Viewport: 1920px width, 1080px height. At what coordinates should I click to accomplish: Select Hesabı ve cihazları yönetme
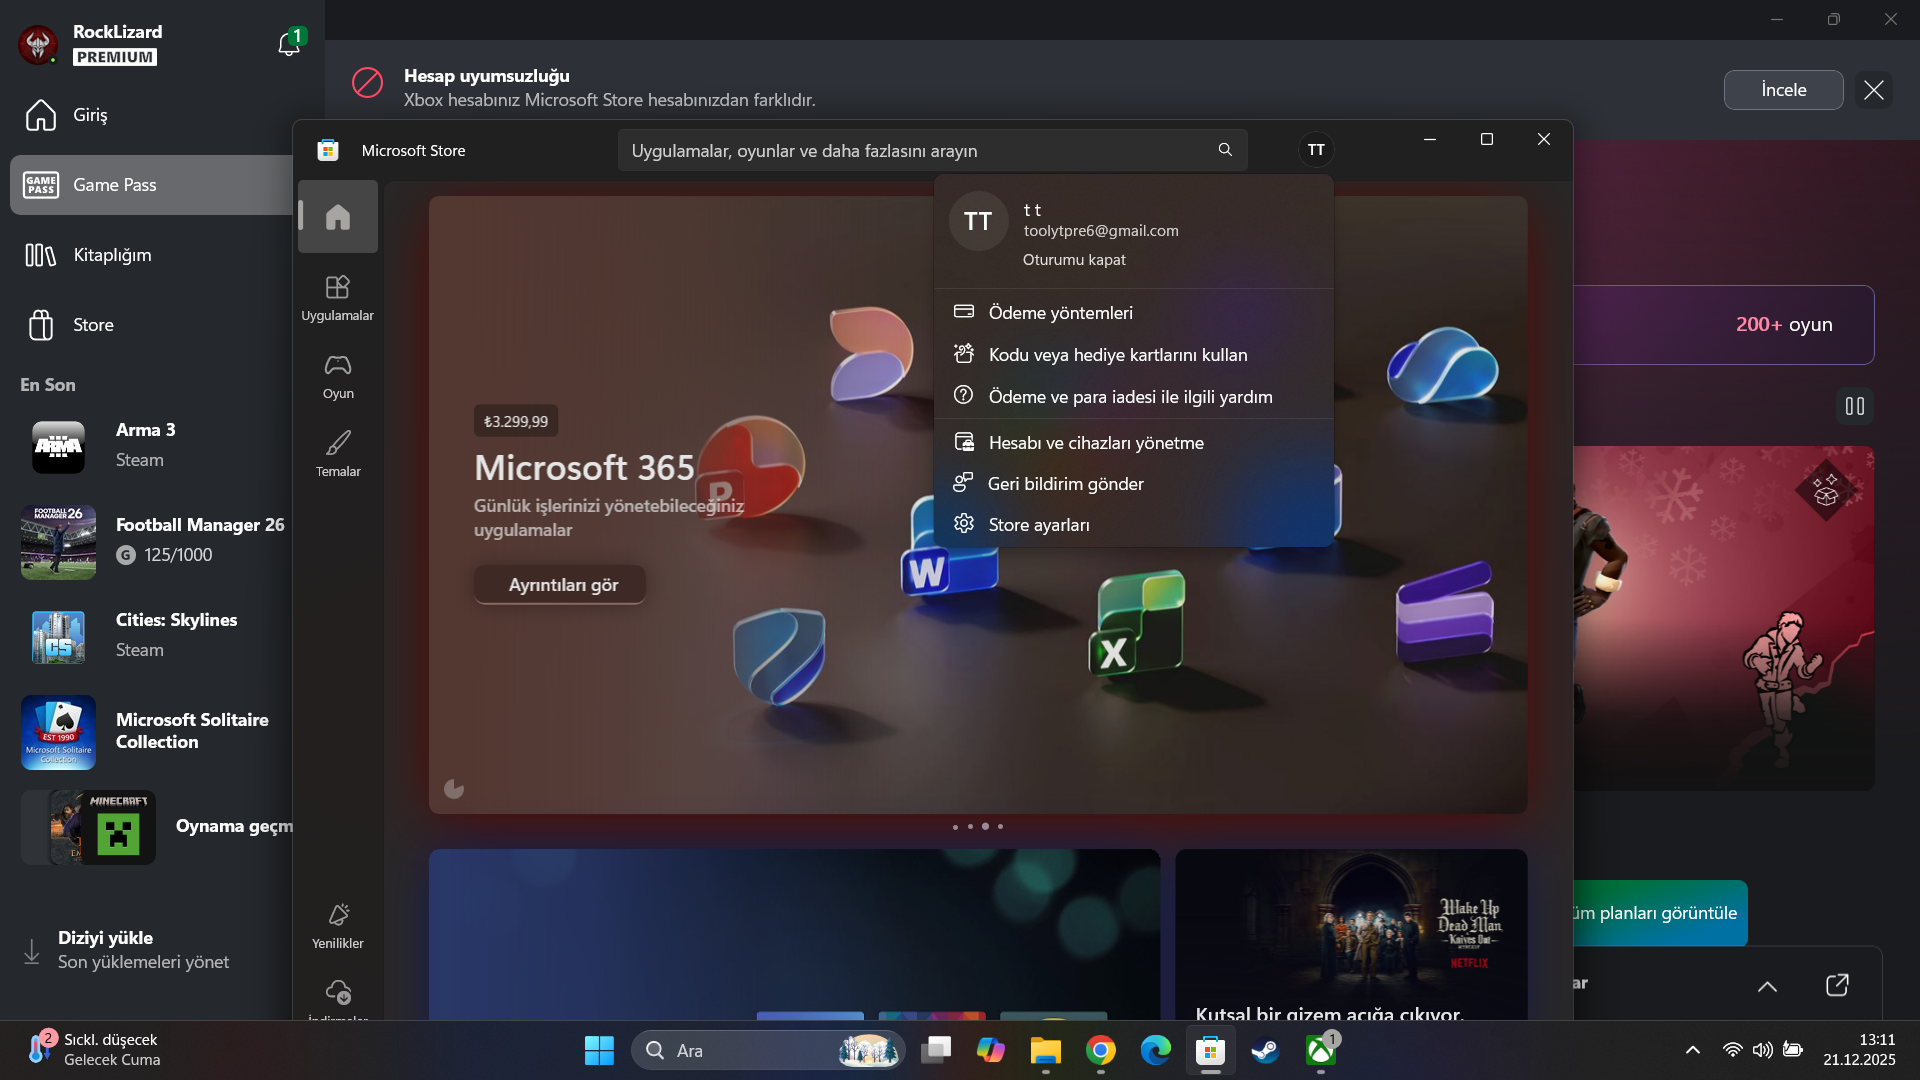pos(1134,443)
